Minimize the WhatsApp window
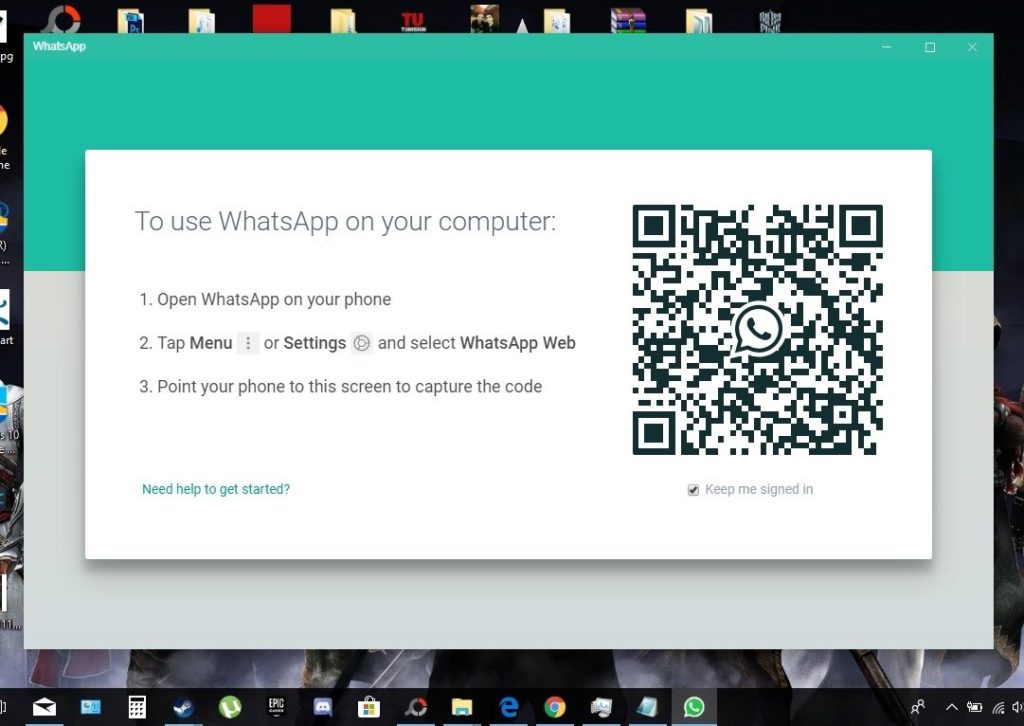 (886, 47)
